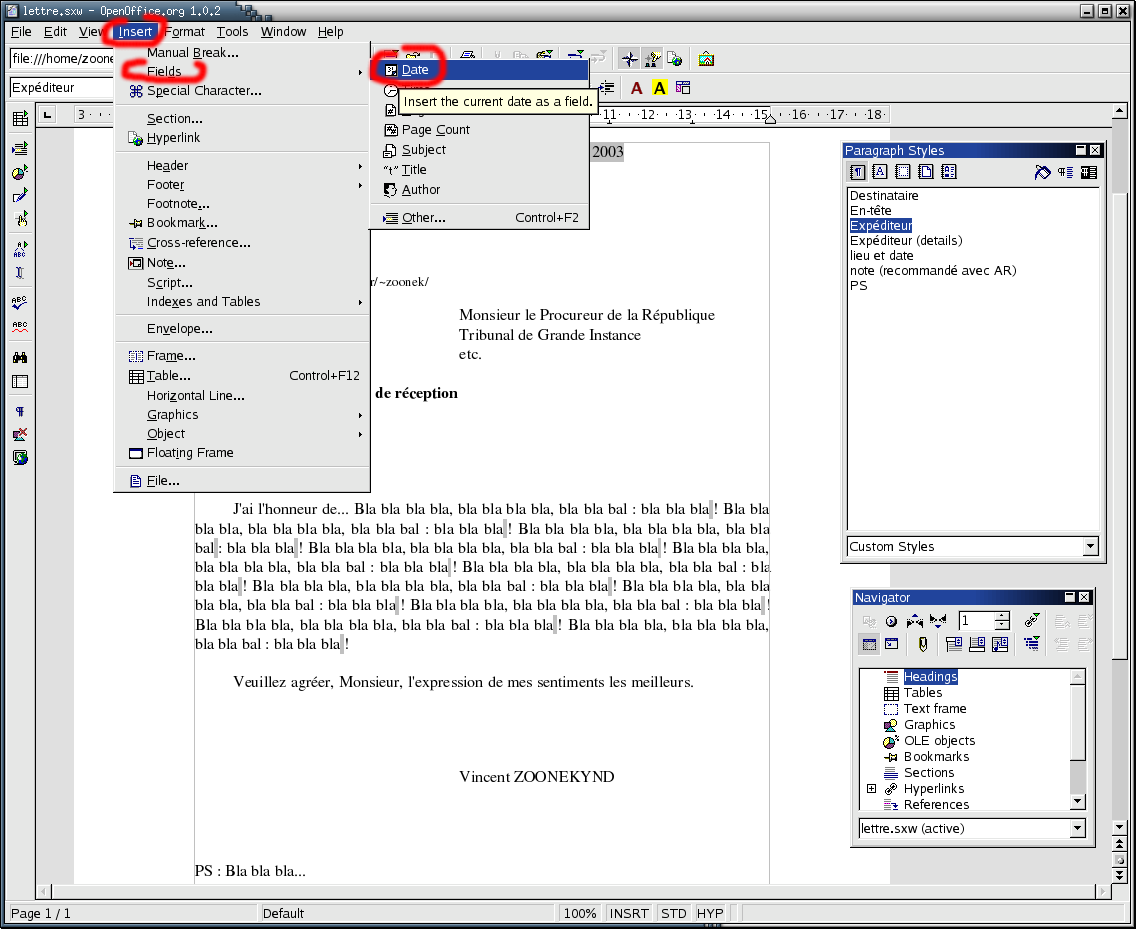Switch to Frame Styles in Stylist
This screenshot has width=1136, height=929.
tap(903, 172)
